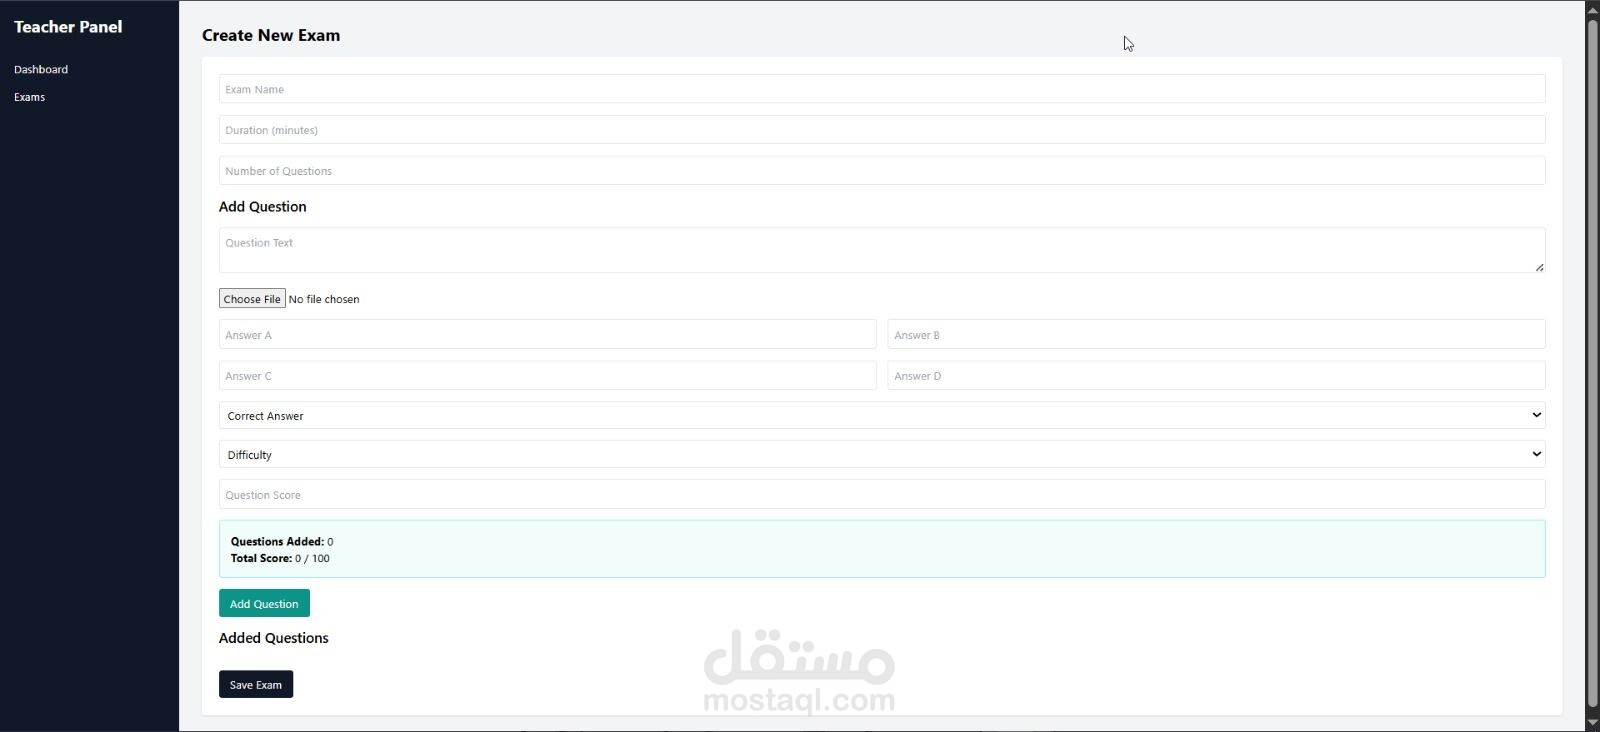This screenshot has width=1600, height=732.
Task: Click the 'Add Question' section heading
Action: (x=263, y=206)
